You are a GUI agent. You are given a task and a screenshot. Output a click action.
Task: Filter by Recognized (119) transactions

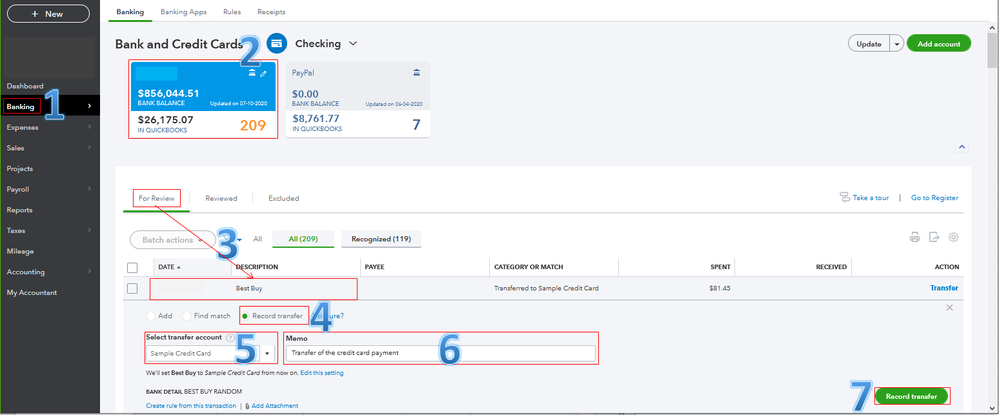(381, 239)
